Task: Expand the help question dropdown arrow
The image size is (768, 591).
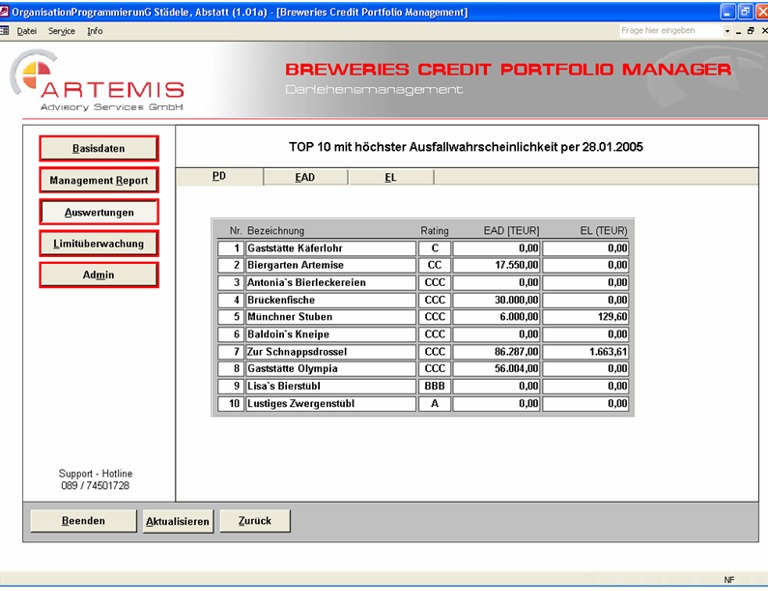Action: click(727, 31)
